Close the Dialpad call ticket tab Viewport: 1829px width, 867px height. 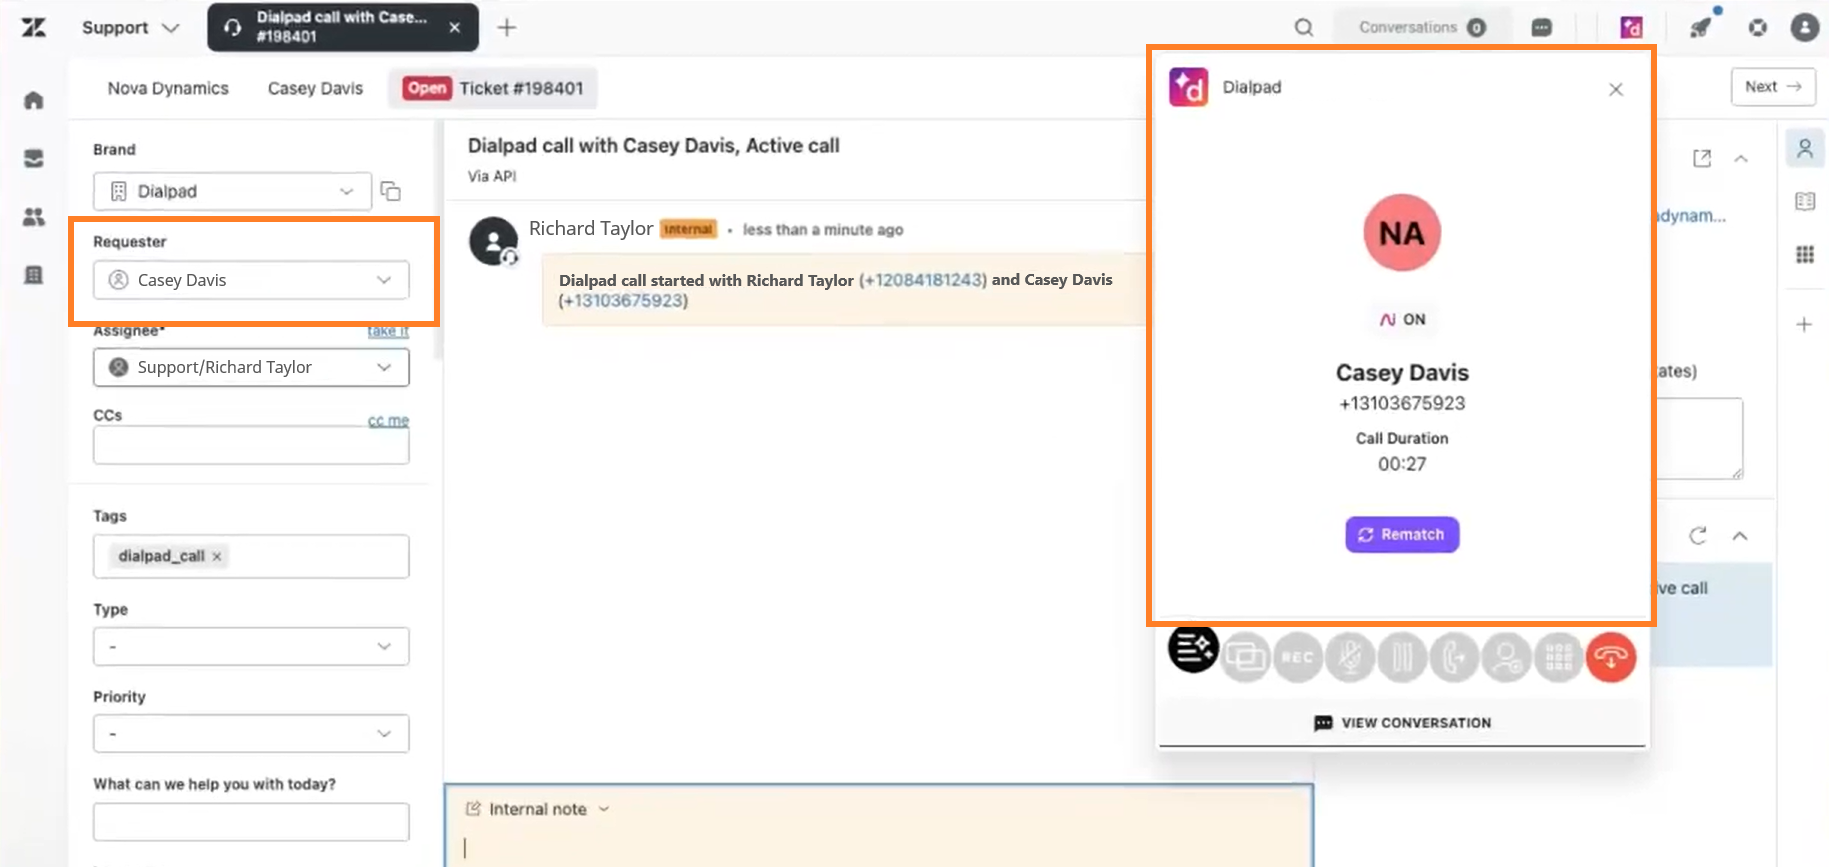455,28
